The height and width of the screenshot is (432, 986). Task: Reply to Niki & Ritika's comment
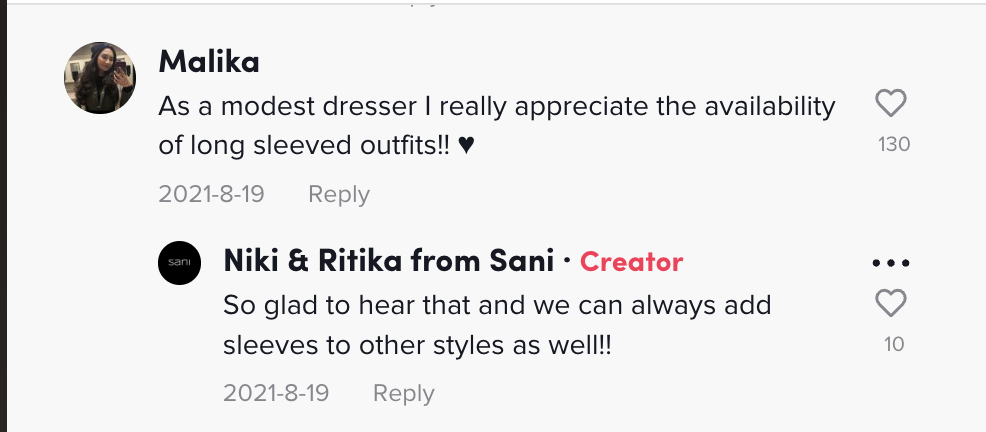click(x=404, y=393)
